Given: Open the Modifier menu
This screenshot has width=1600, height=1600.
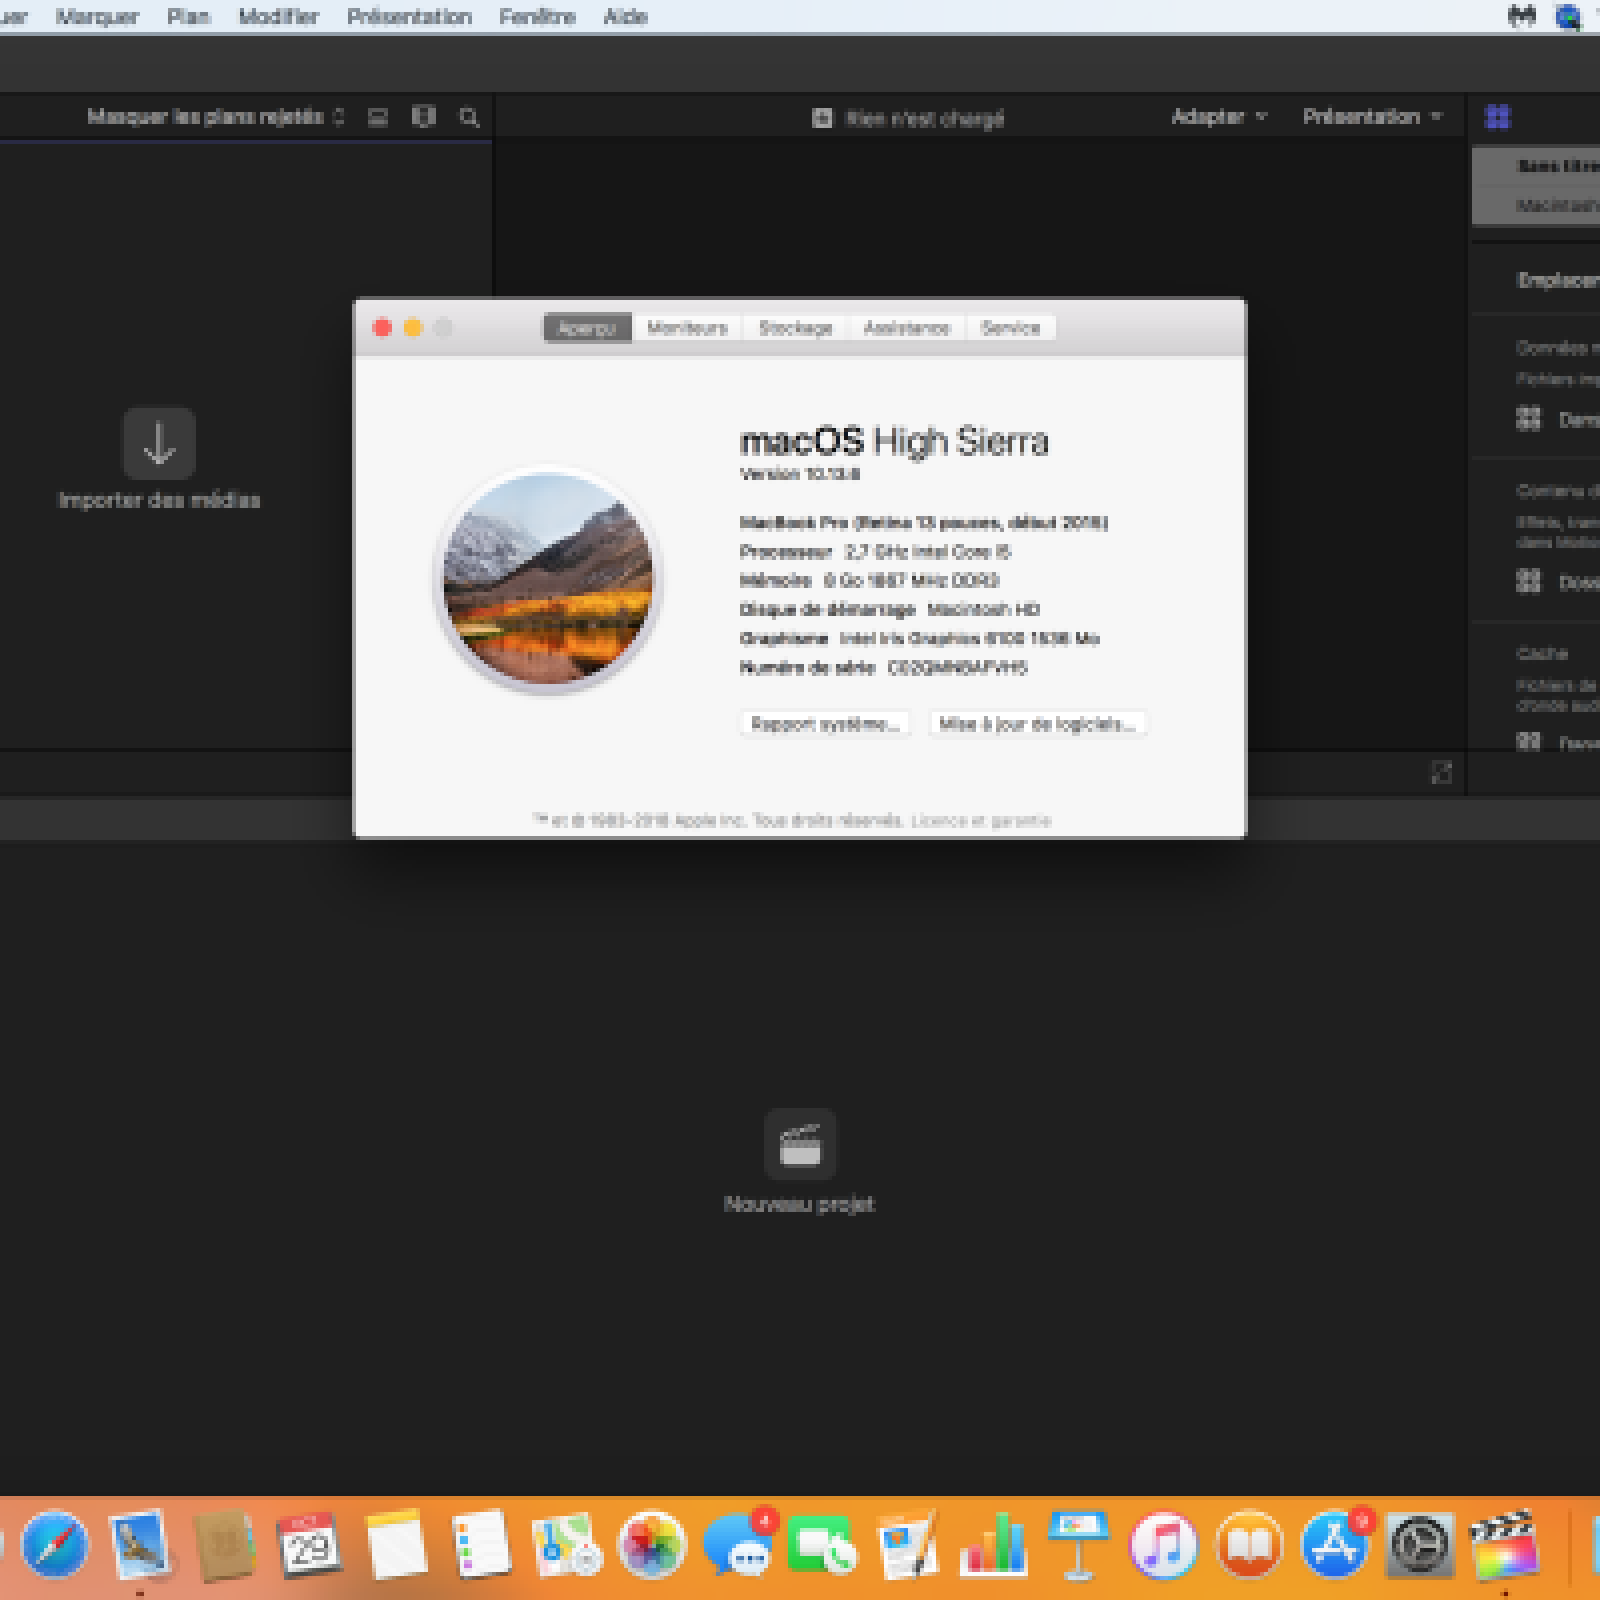Looking at the screenshot, I should [278, 17].
